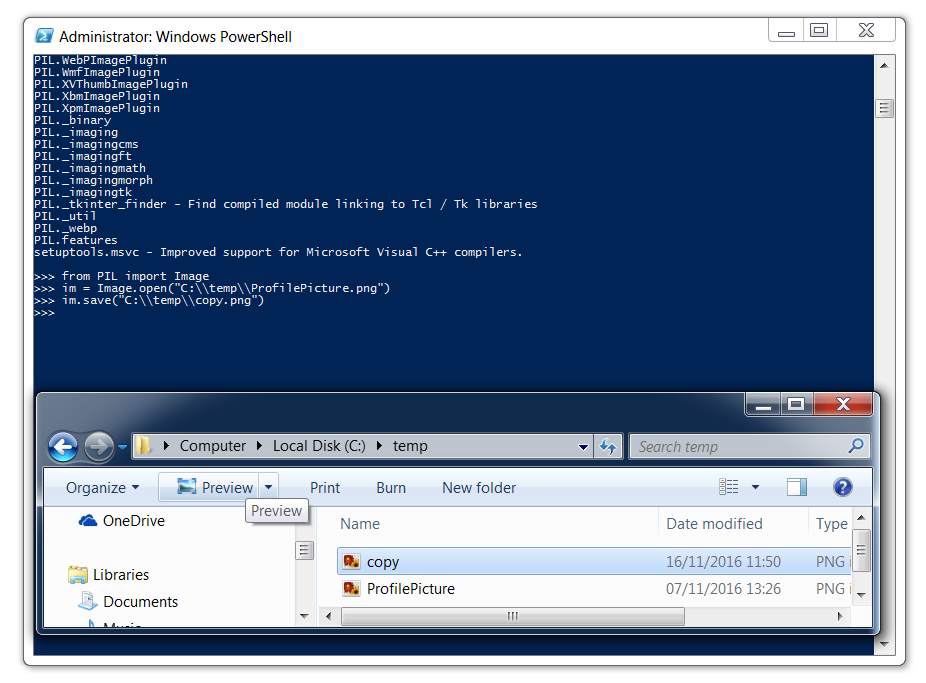
Task: Click Burn in the Explorer toolbar
Action: pyautogui.click(x=391, y=488)
